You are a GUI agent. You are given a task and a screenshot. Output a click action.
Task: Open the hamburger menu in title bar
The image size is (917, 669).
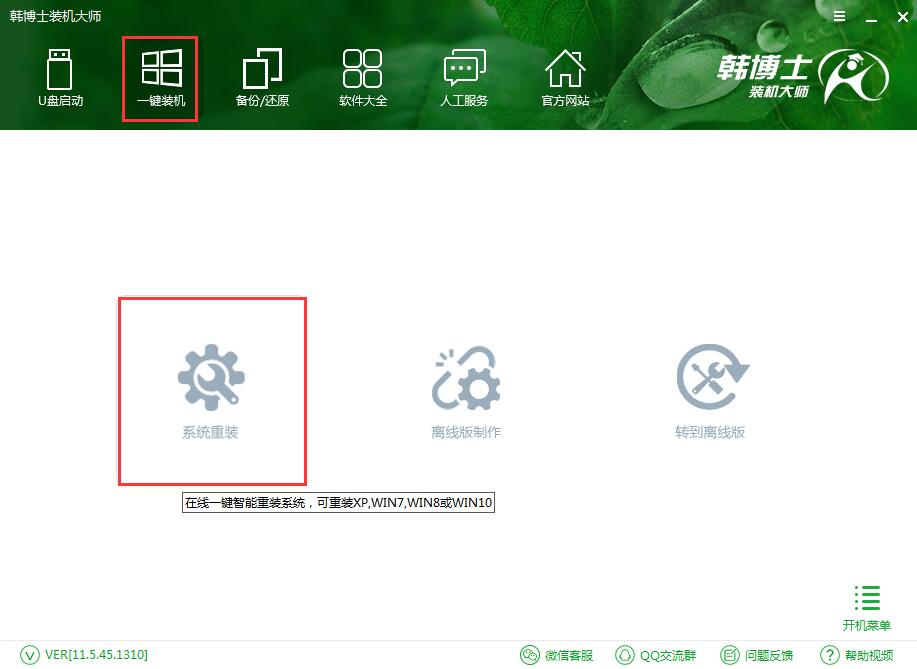838,16
